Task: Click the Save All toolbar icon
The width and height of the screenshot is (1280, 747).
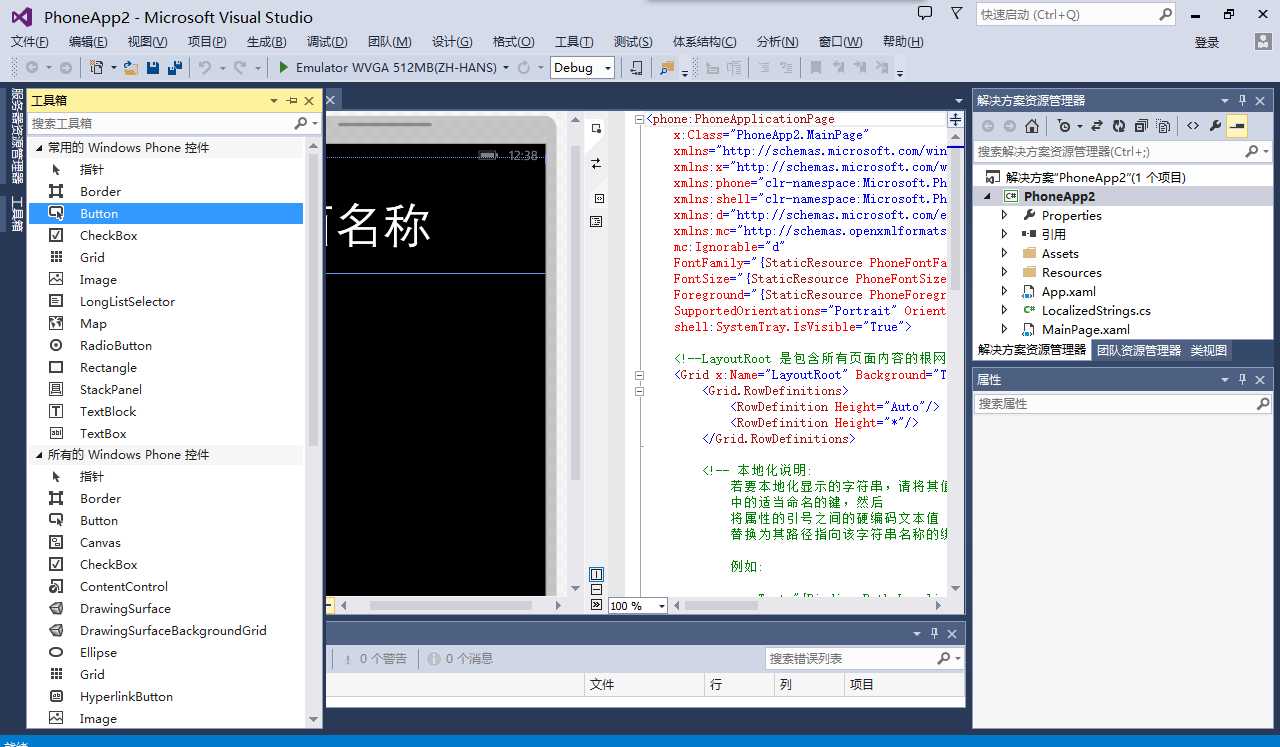Action: click(175, 67)
